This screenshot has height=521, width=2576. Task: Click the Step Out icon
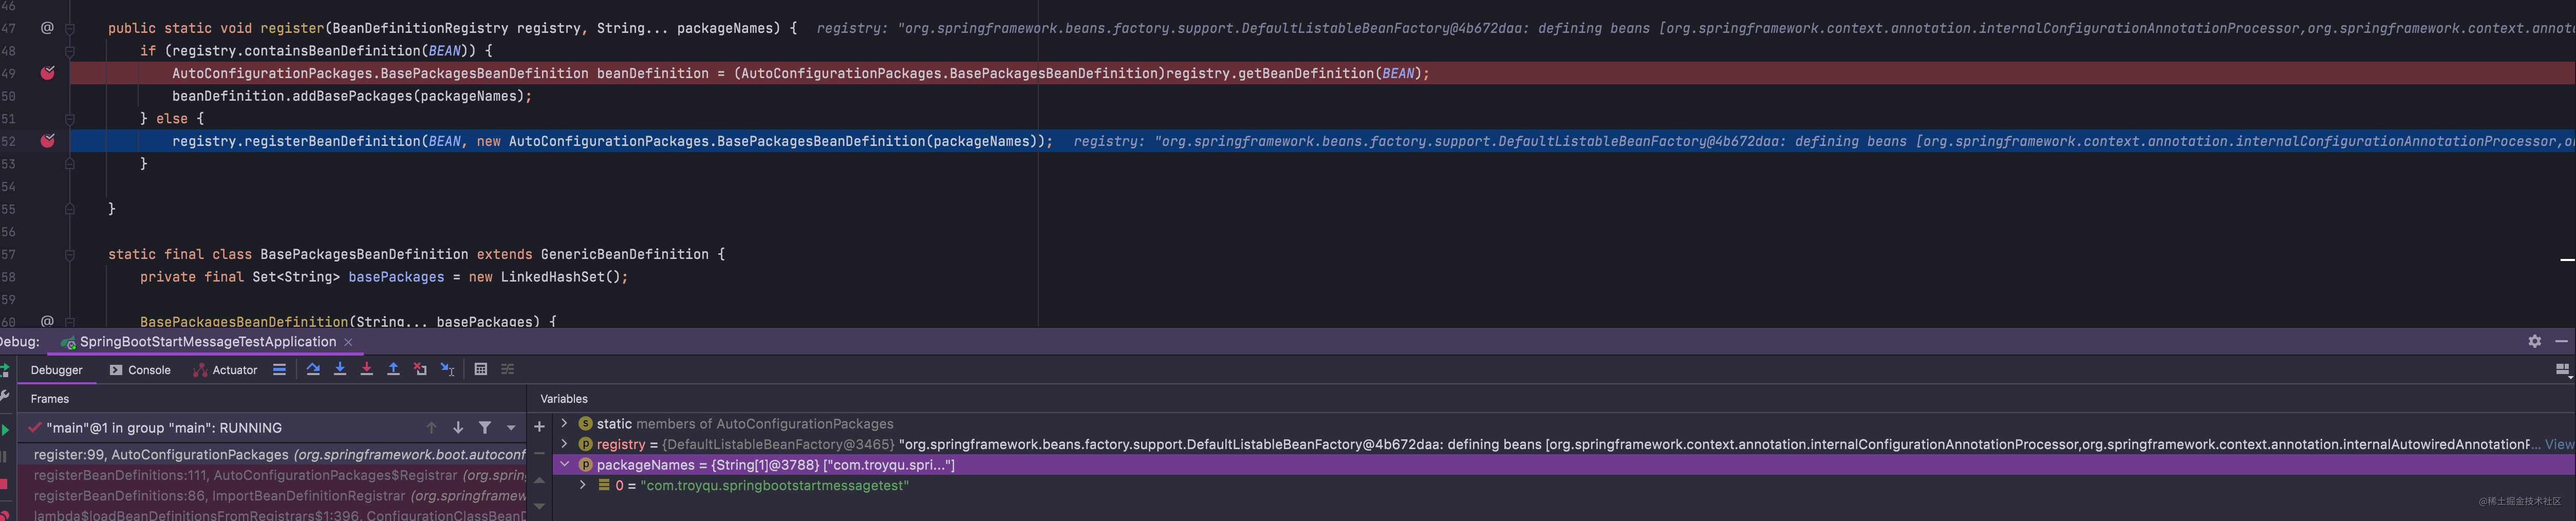[x=393, y=370]
